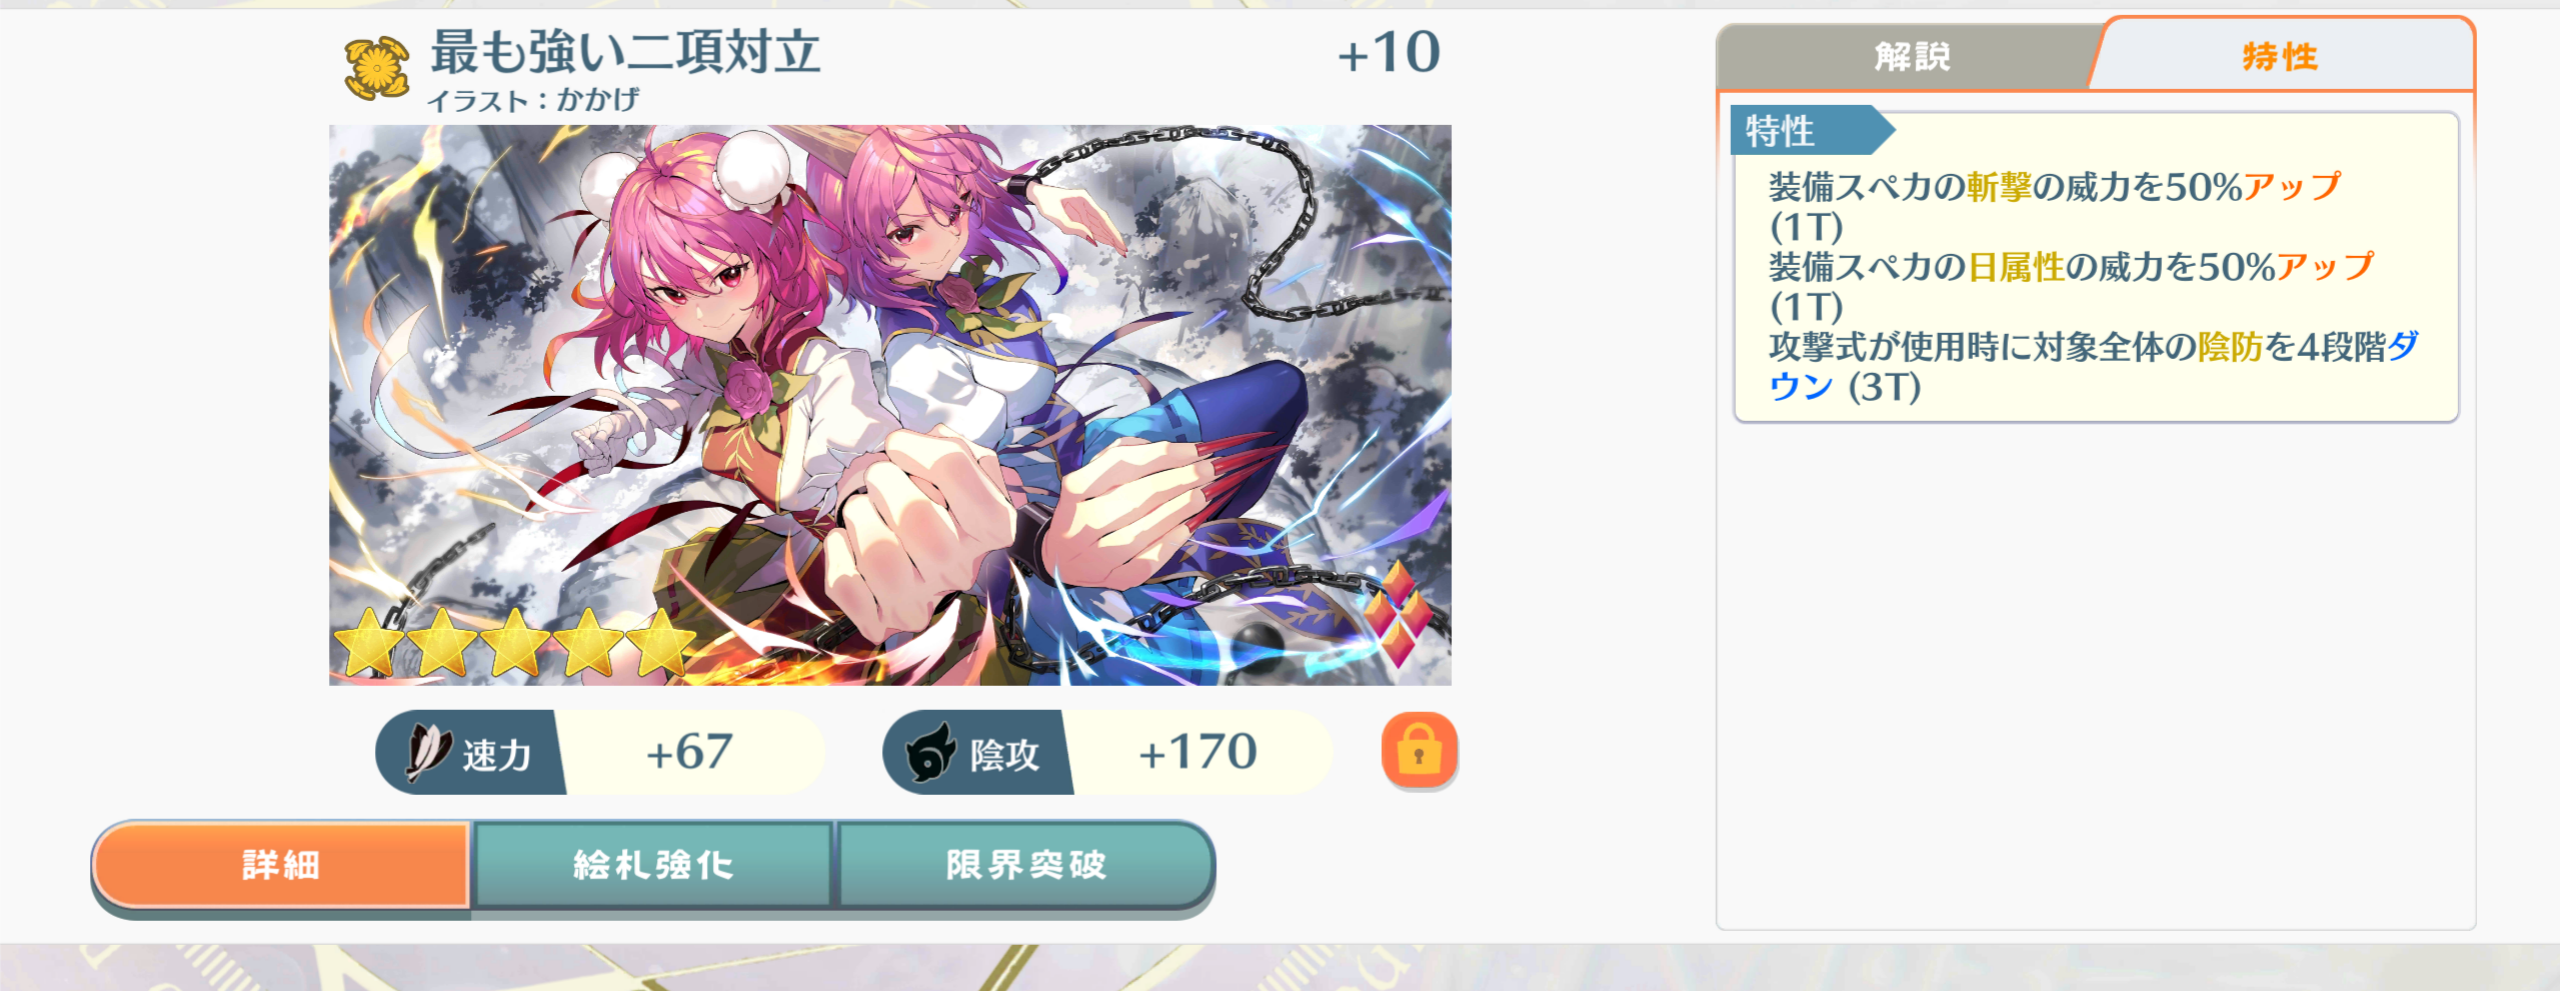
Task: Click the dark swirl icon beside 陰攻
Action: [931, 753]
